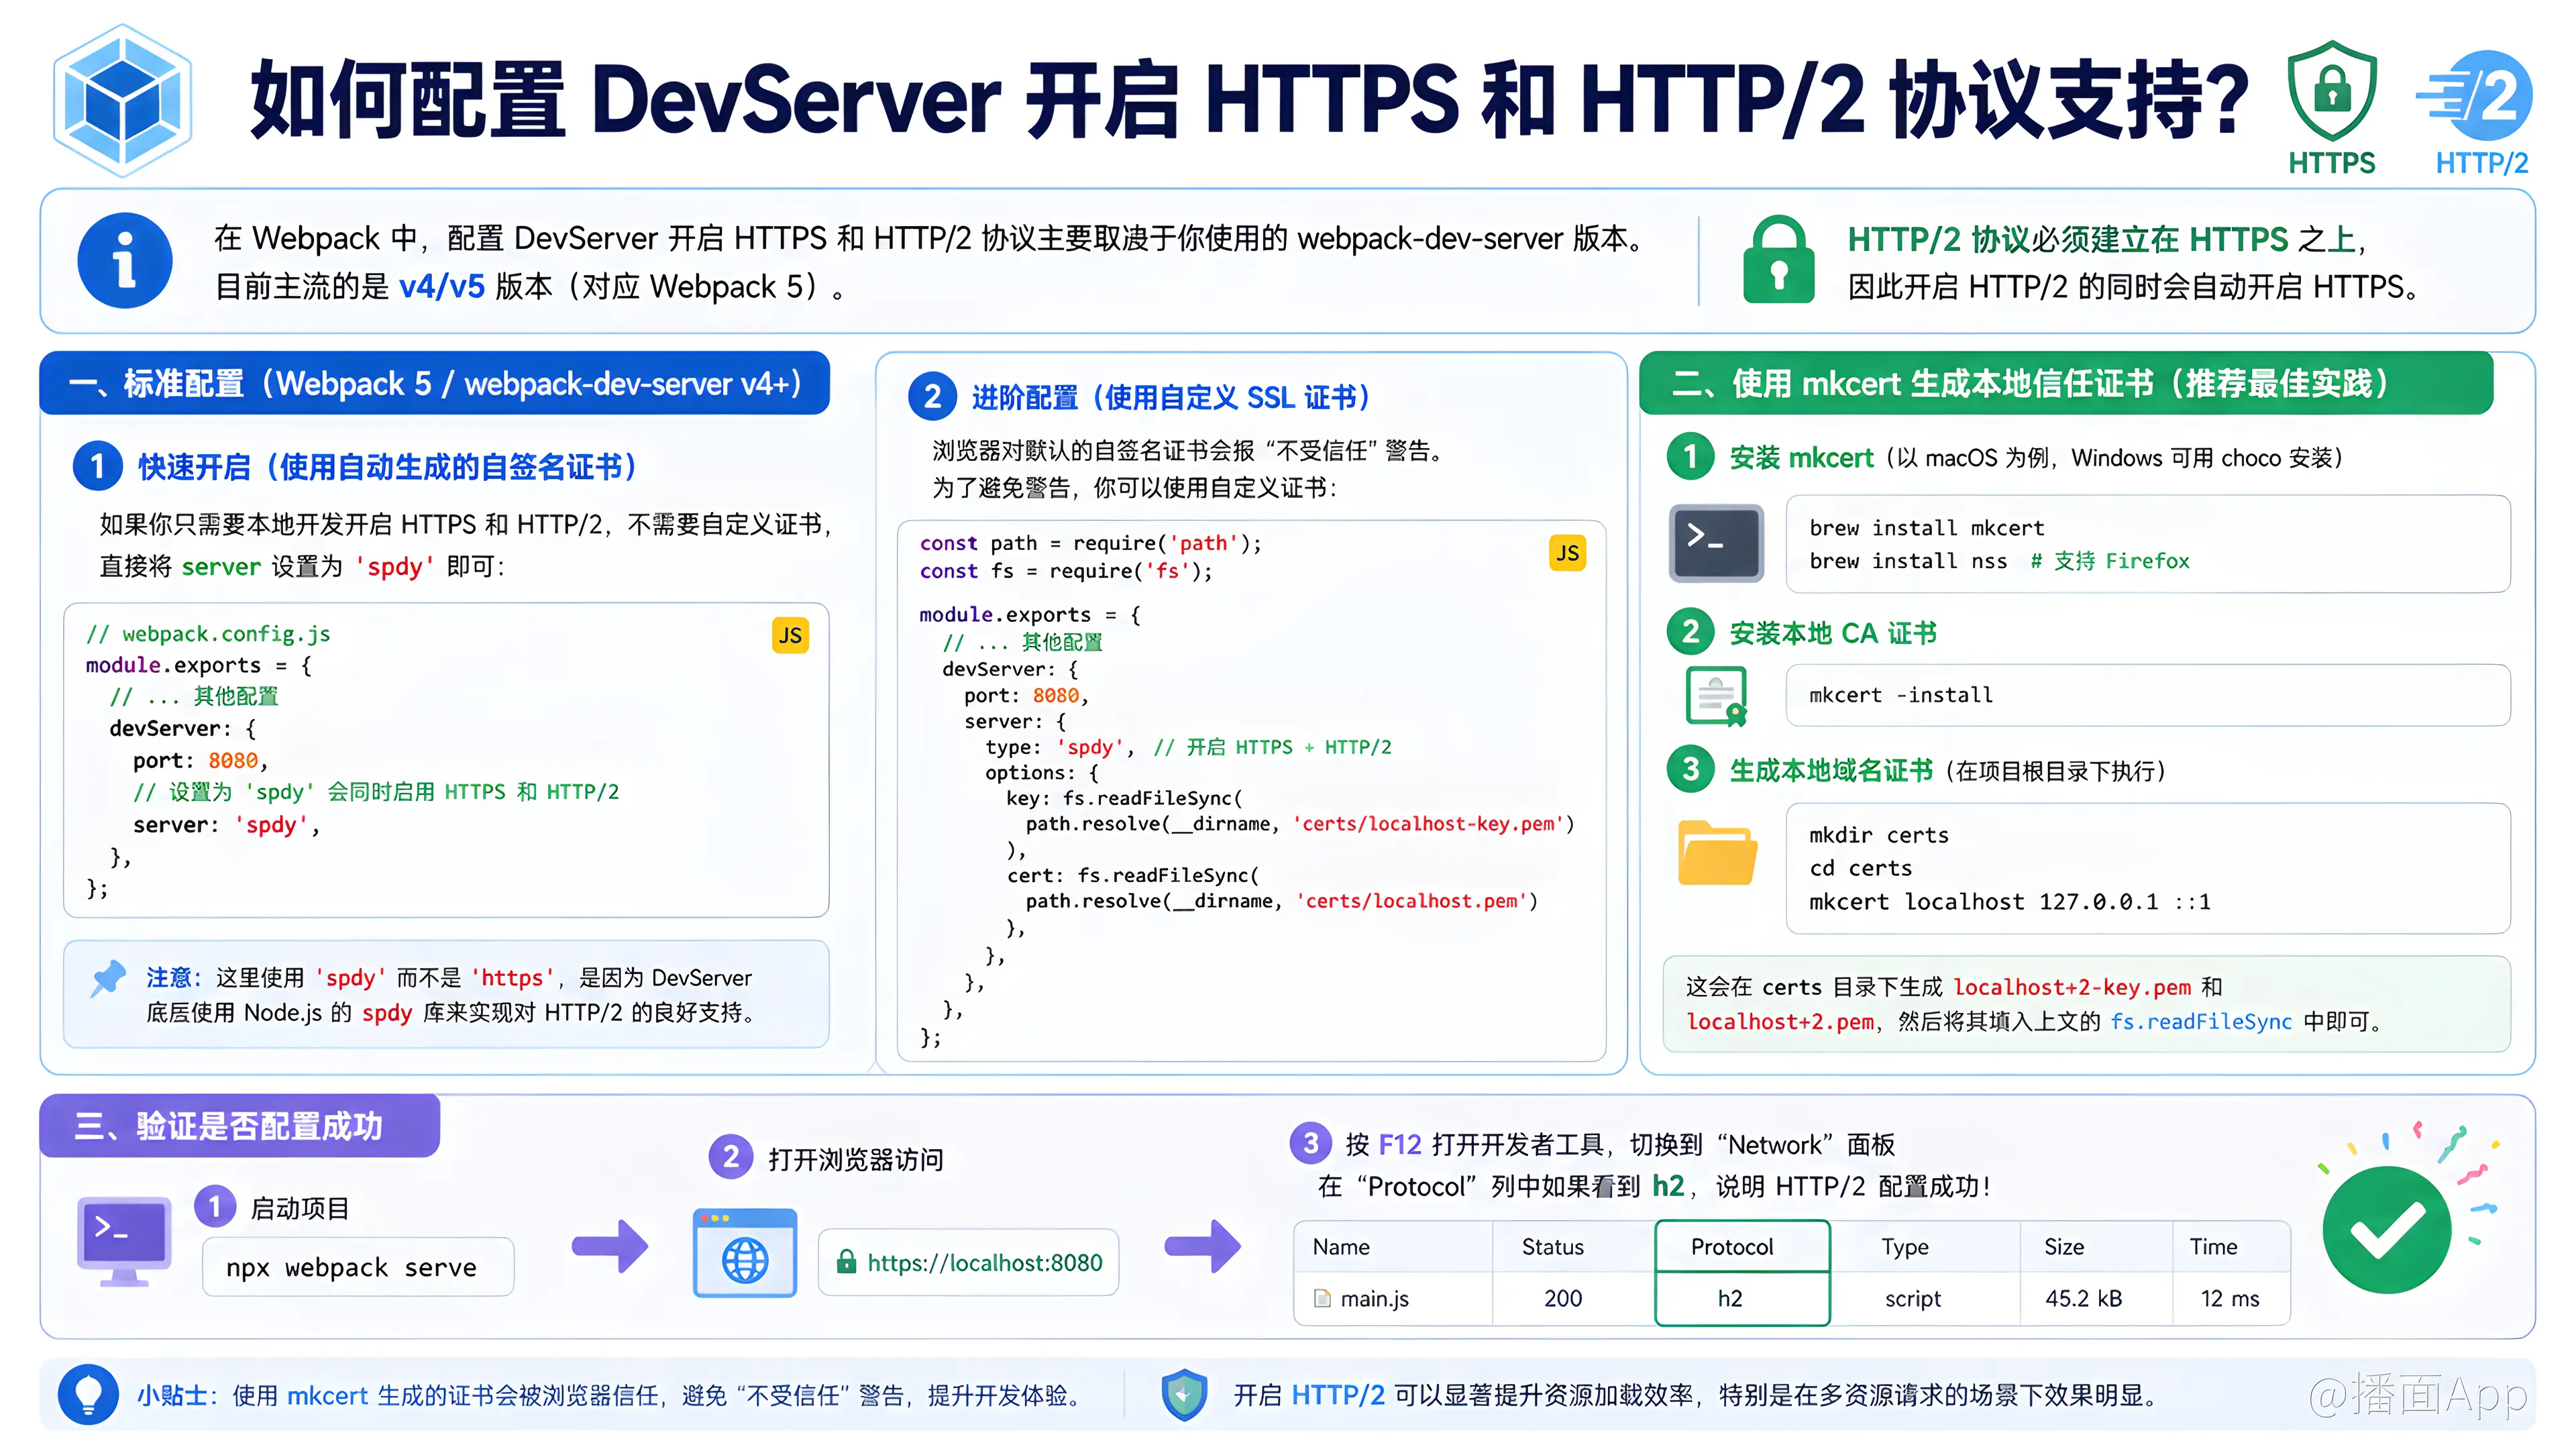The height and width of the screenshot is (1449, 2576).
Task: Click the file icon beside main.js
Action: coord(1322,1298)
